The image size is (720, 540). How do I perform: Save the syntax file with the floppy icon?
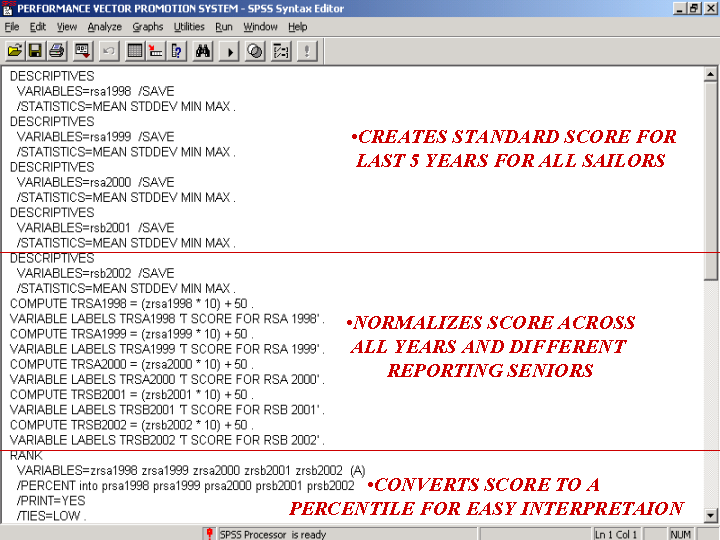pyautogui.click(x=35, y=51)
